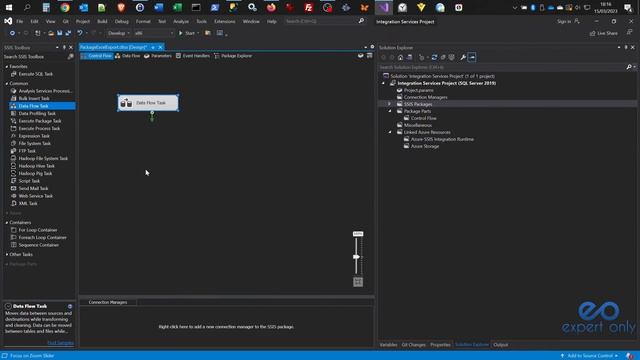This screenshot has height=360, width=640.
Task: Collapse Linked Azure Resources node
Action: click(x=389, y=132)
